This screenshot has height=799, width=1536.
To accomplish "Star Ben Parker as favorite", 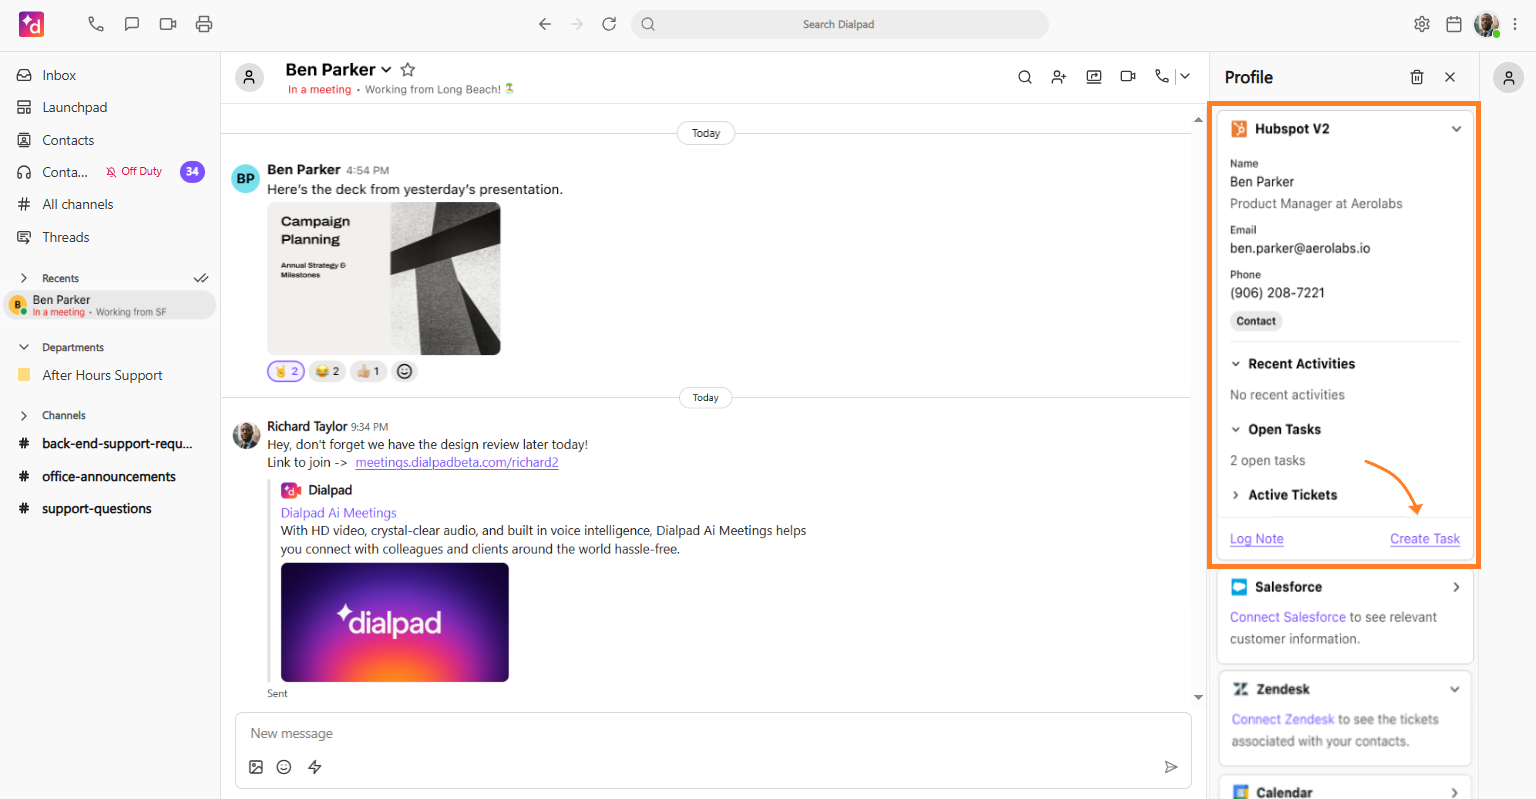I will (408, 70).
